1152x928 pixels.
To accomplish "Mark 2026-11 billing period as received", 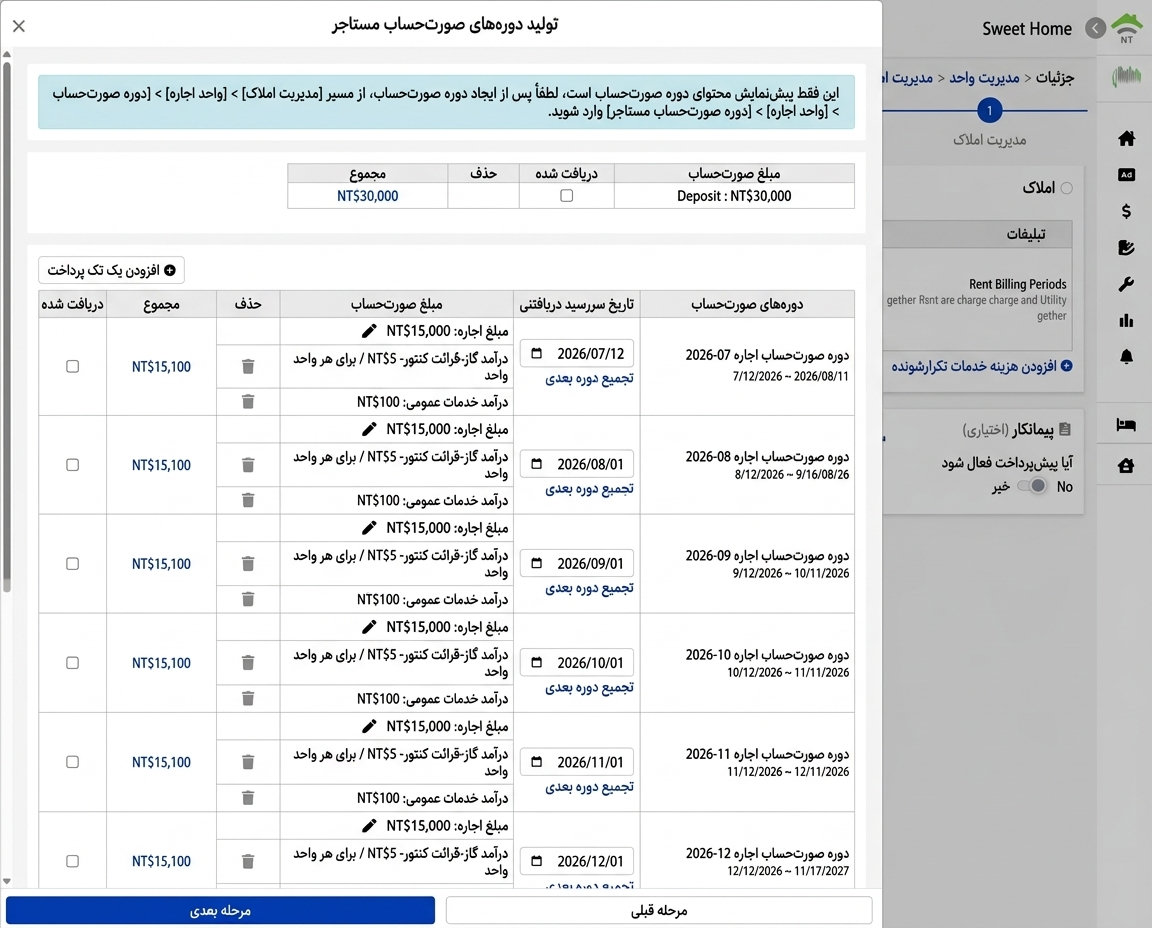I will [x=73, y=762].
